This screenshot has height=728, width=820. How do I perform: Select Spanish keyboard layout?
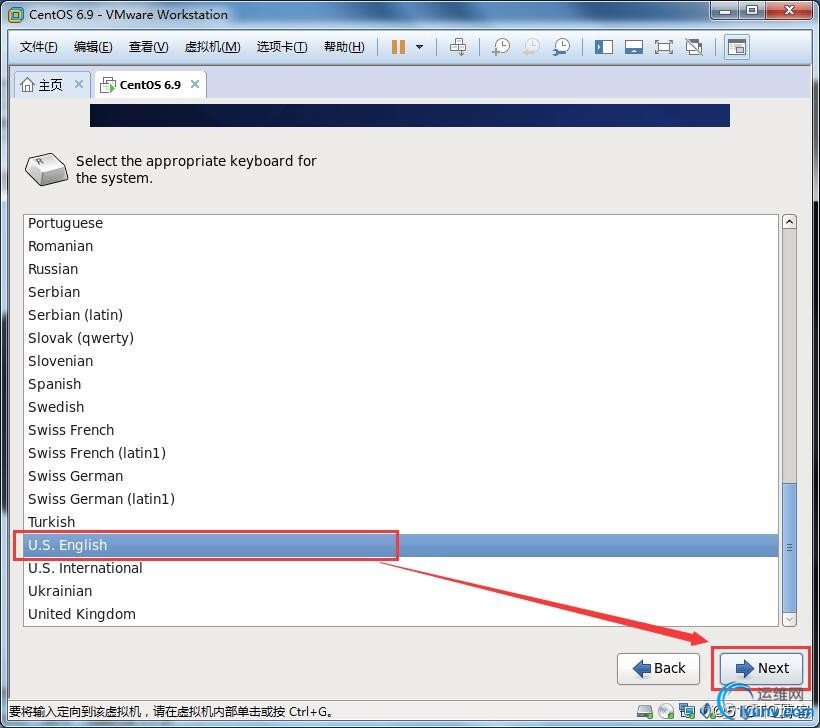[401, 384]
